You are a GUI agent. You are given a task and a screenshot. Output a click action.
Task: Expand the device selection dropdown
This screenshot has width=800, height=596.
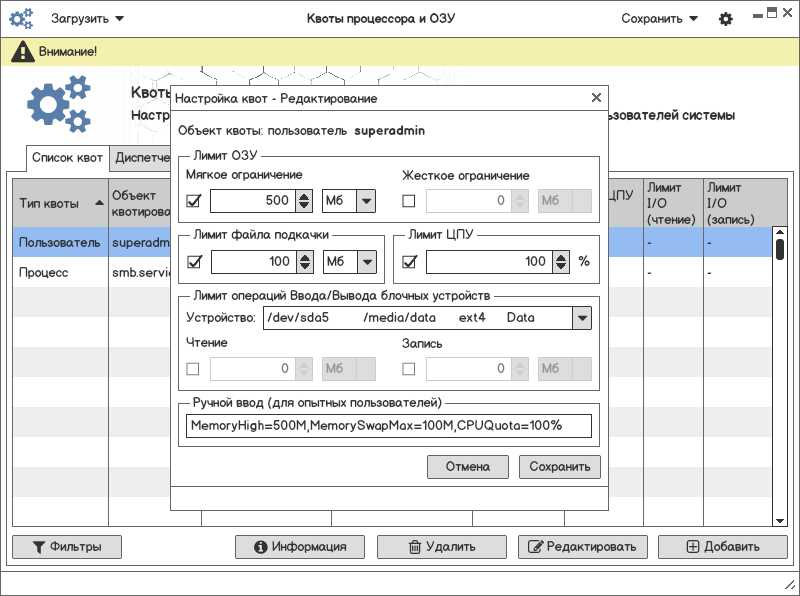(x=581, y=318)
